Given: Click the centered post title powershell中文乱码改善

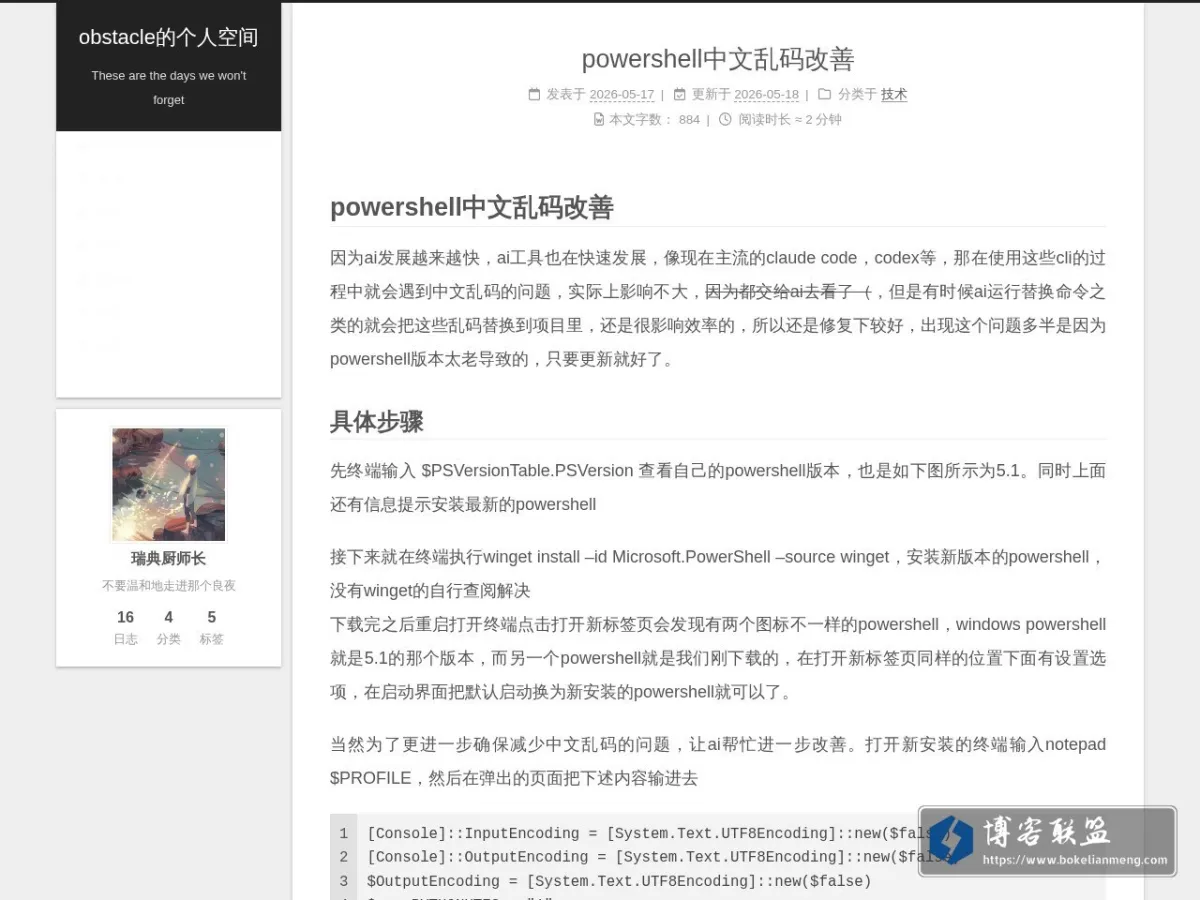Looking at the screenshot, I should point(718,59).
